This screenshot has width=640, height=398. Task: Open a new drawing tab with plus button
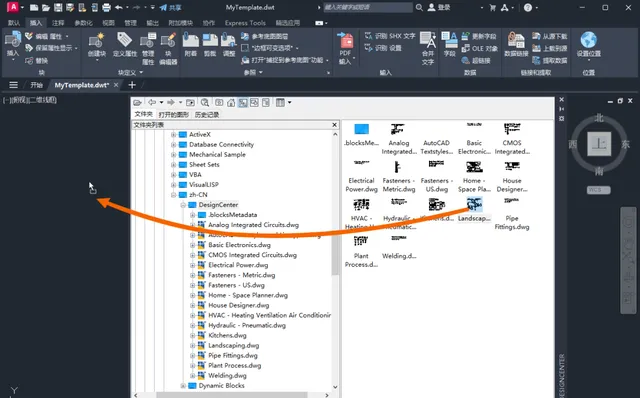[x=132, y=85]
